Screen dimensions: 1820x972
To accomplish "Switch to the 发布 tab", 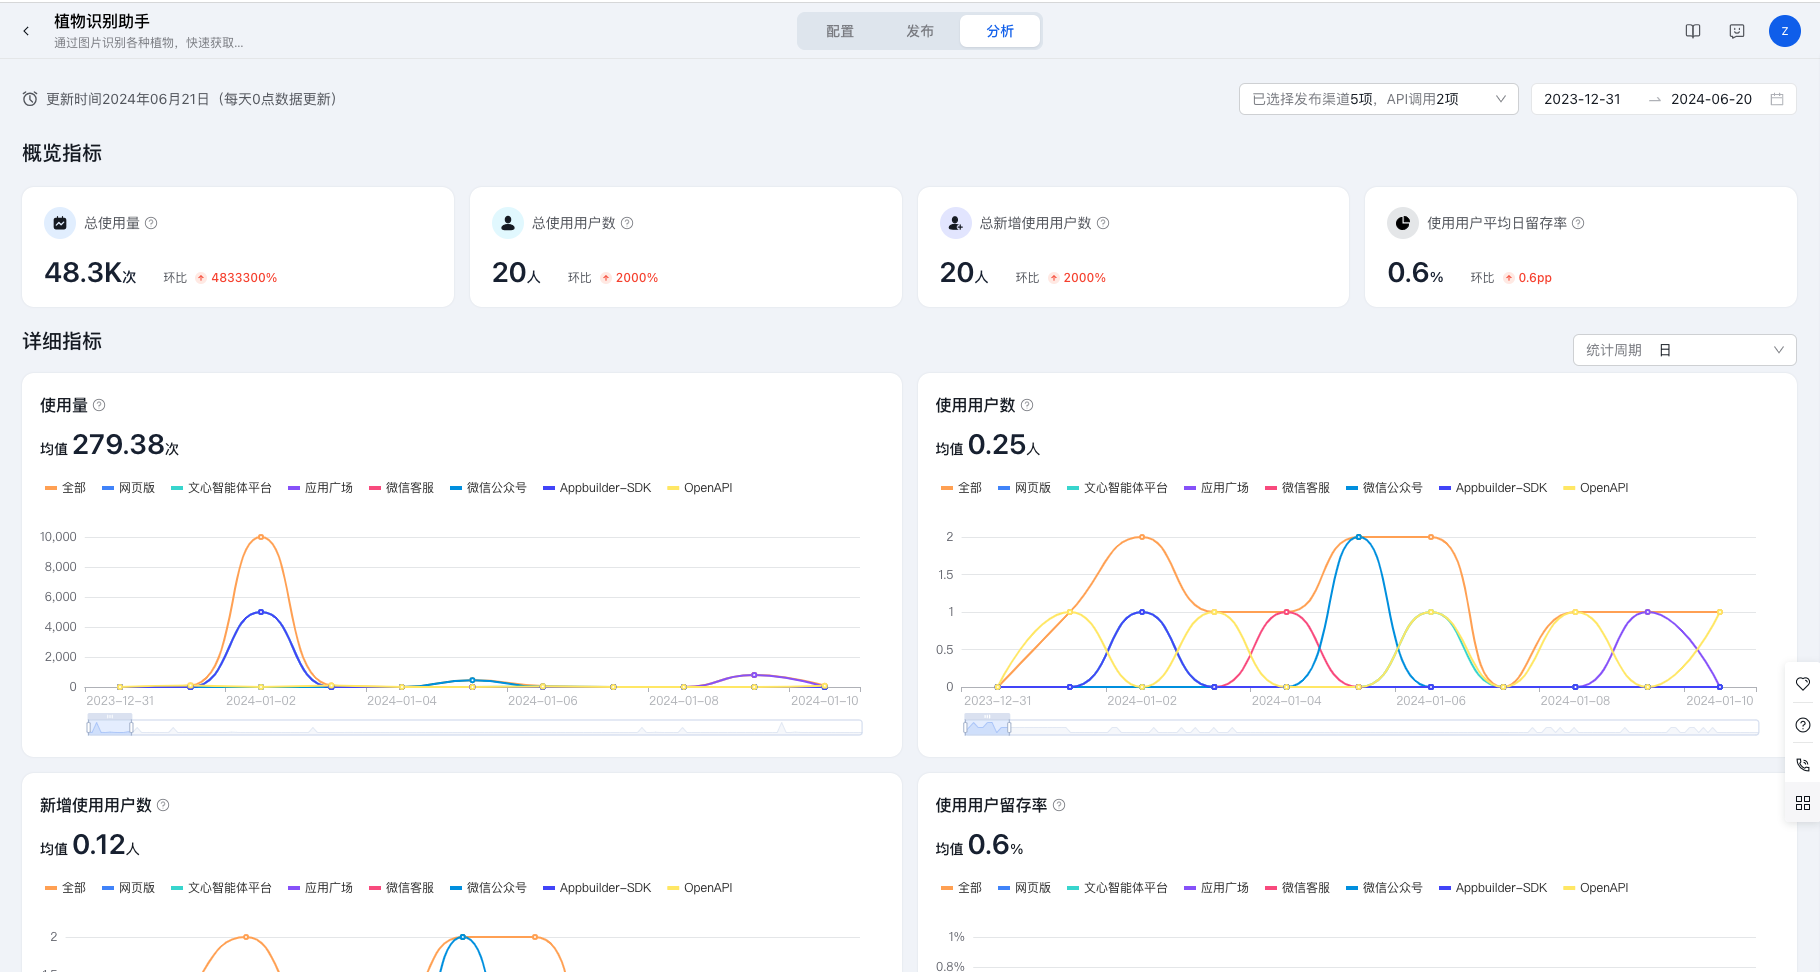I will point(920,31).
